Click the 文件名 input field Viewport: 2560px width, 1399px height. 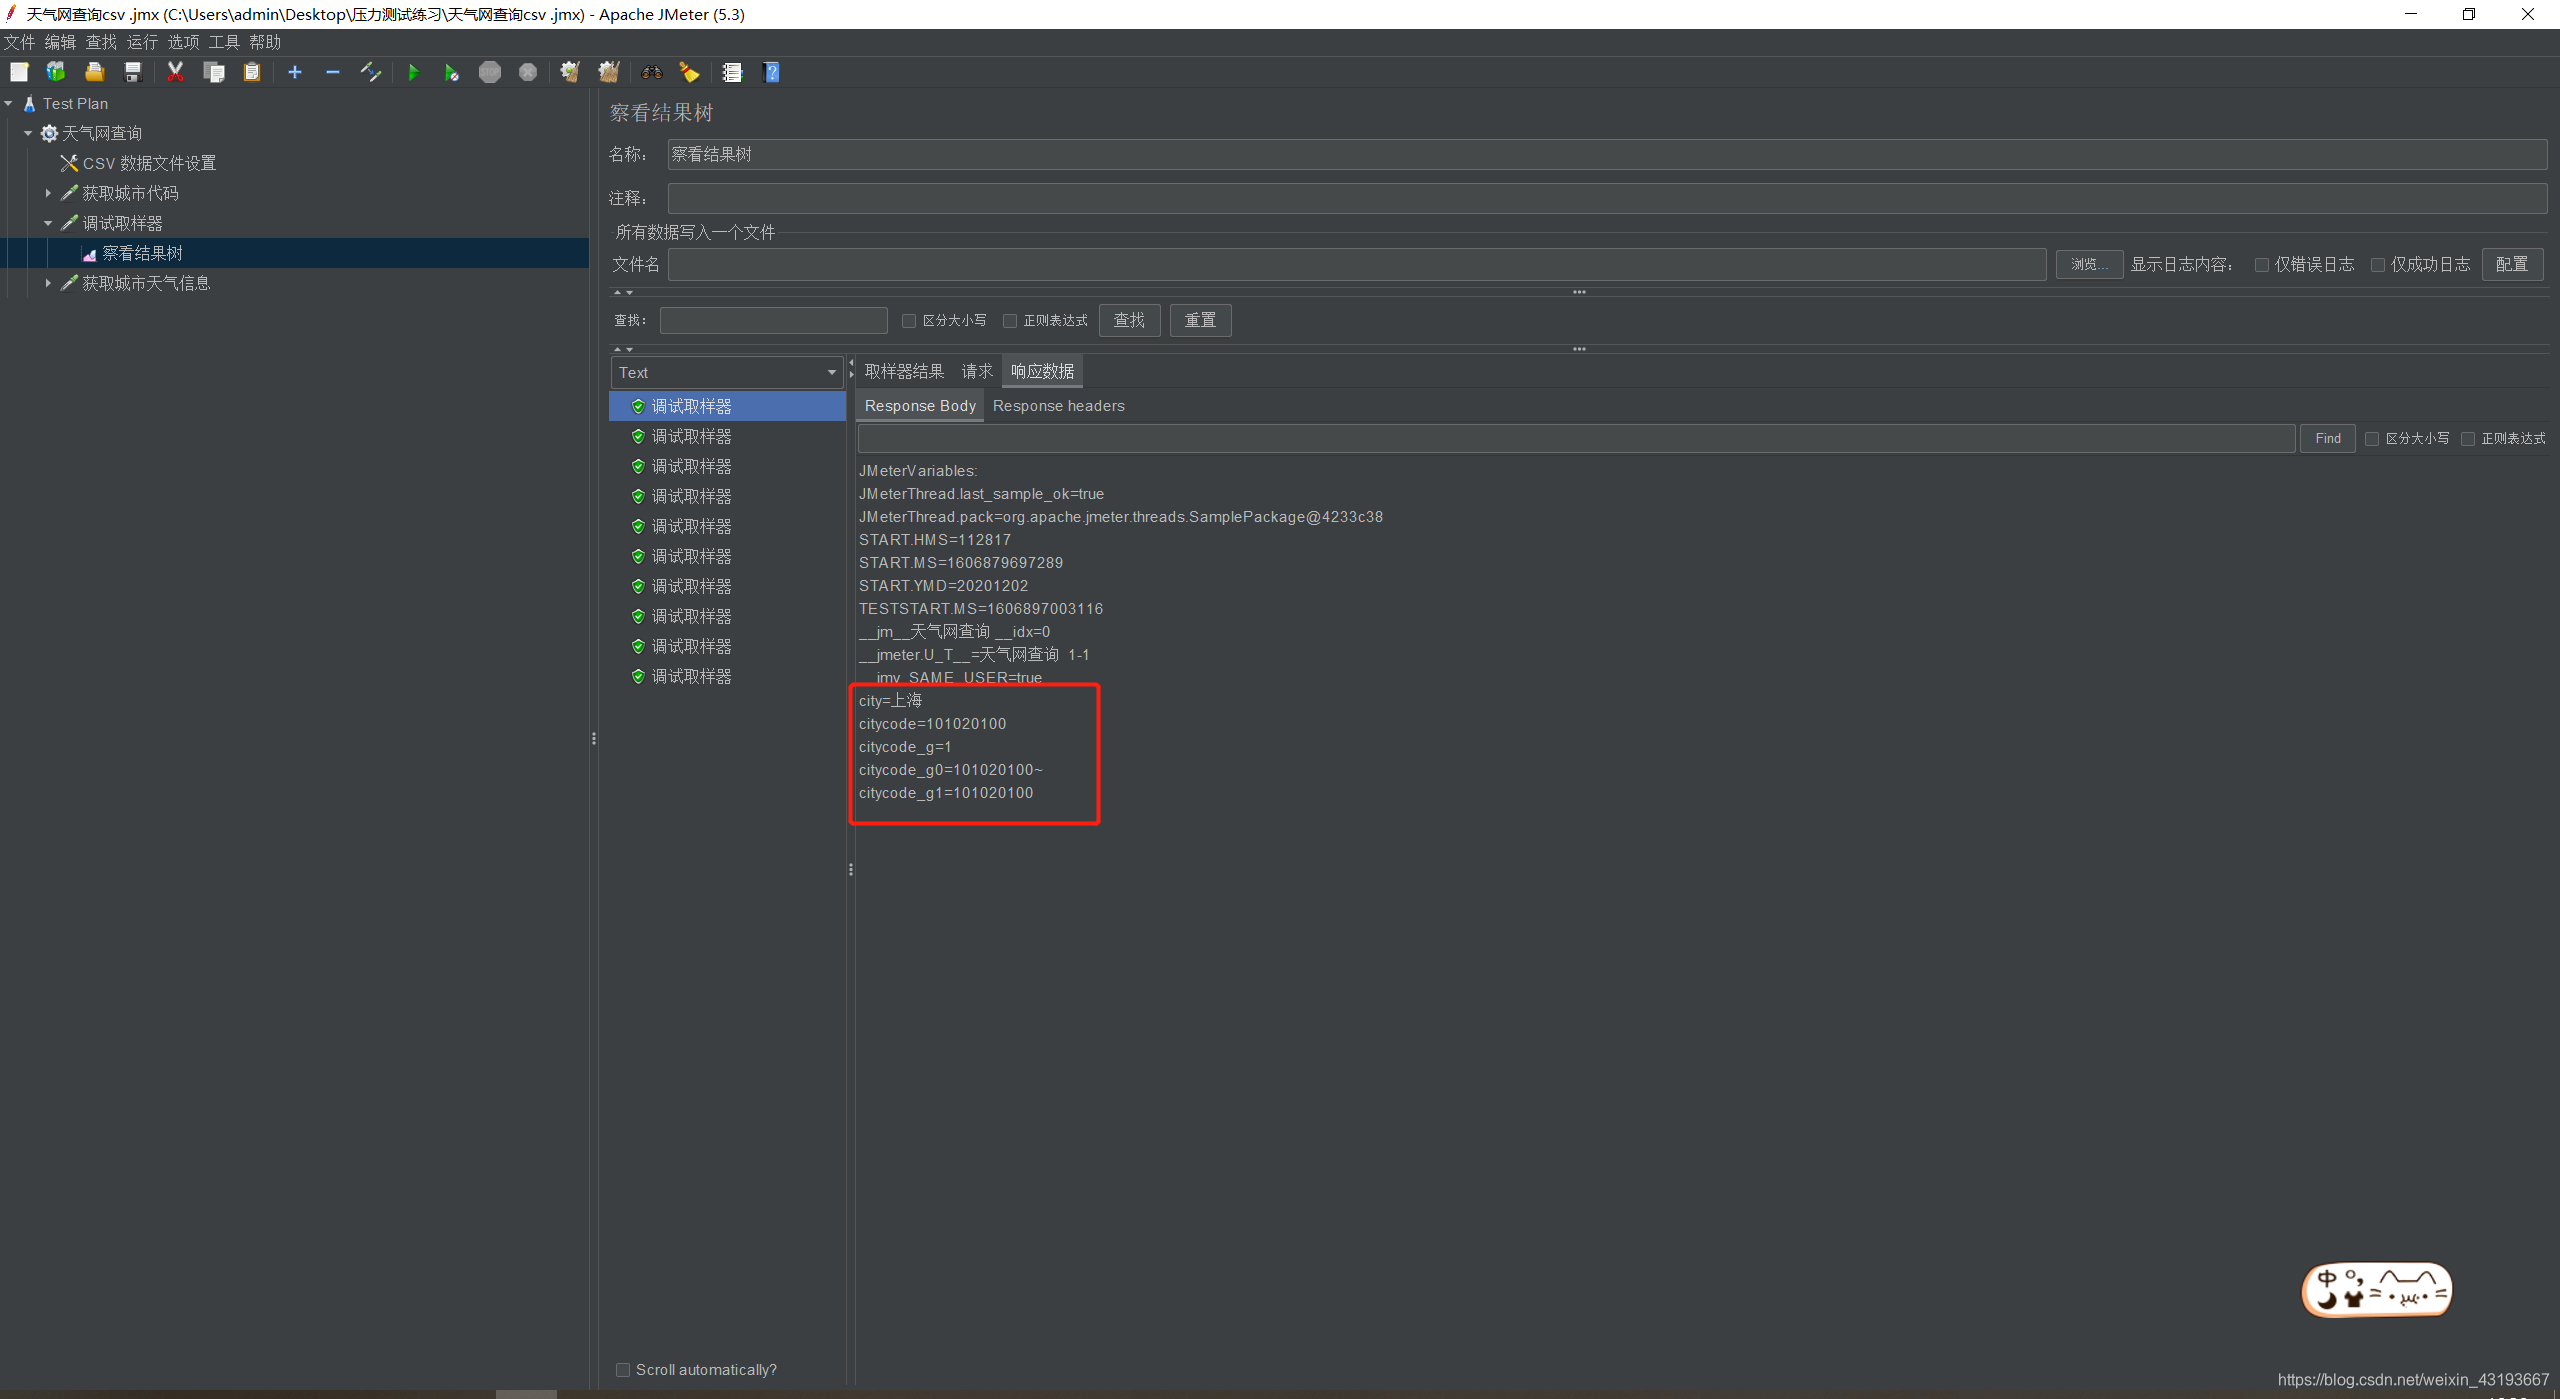(x=1356, y=265)
